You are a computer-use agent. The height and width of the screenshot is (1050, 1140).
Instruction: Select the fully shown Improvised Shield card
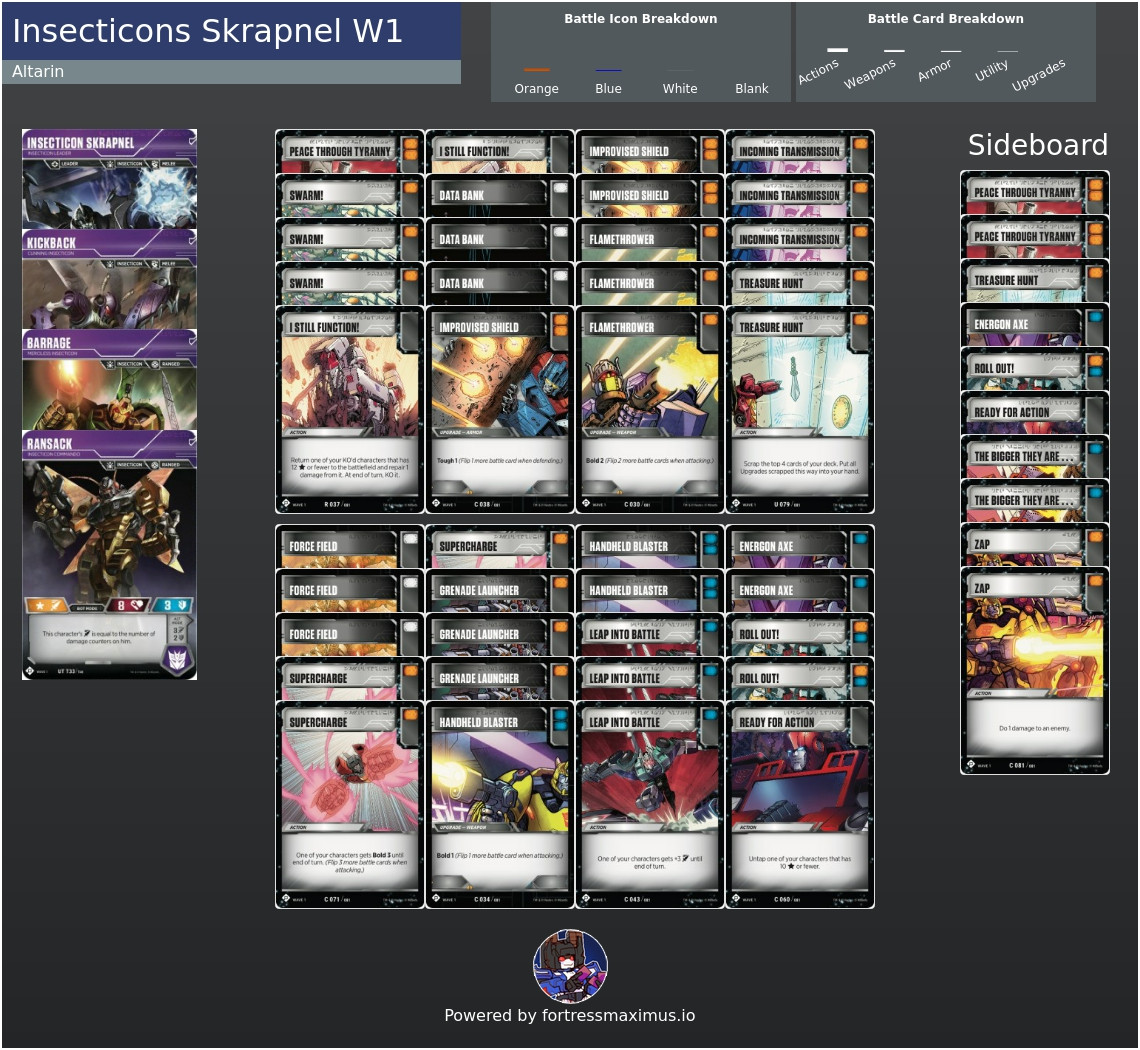point(499,410)
